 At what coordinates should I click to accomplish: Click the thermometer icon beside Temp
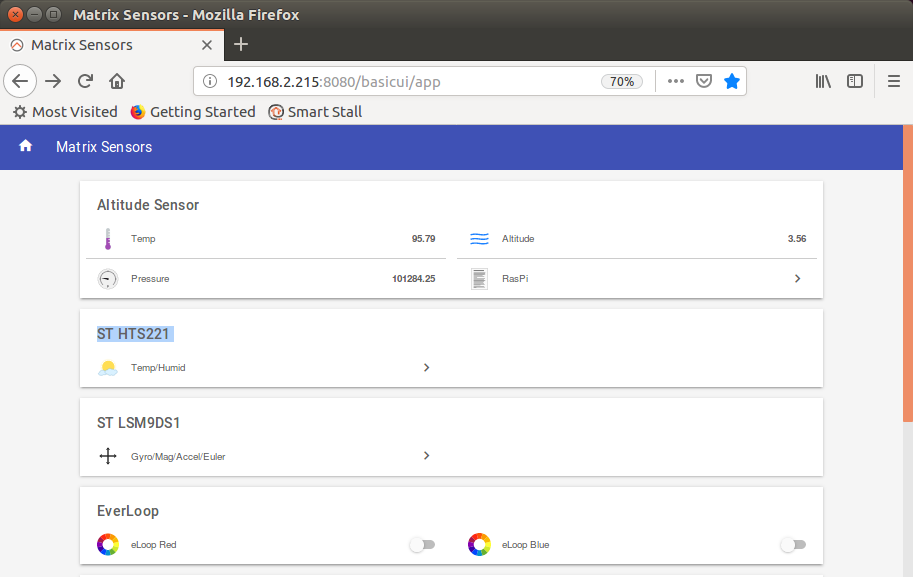[x=108, y=239]
